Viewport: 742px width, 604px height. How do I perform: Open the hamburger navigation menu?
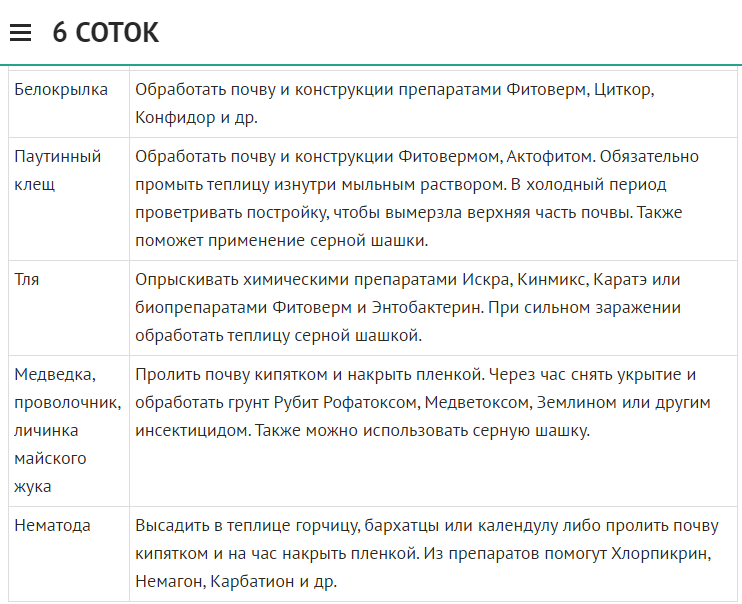(x=20, y=33)
